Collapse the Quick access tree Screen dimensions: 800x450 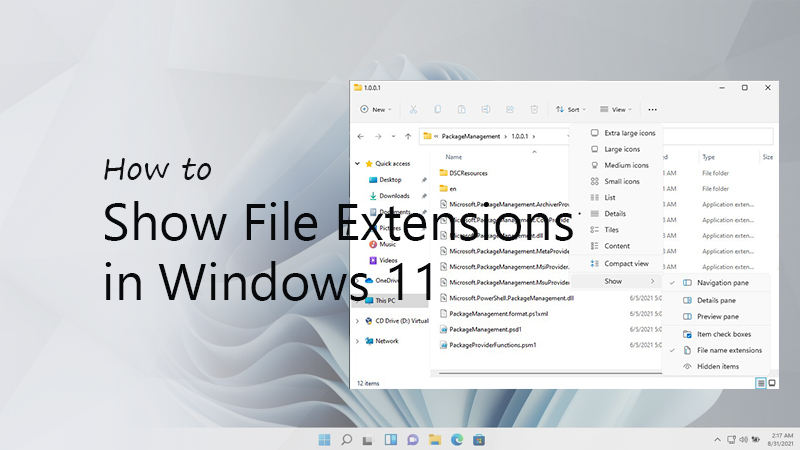point(357,164)
